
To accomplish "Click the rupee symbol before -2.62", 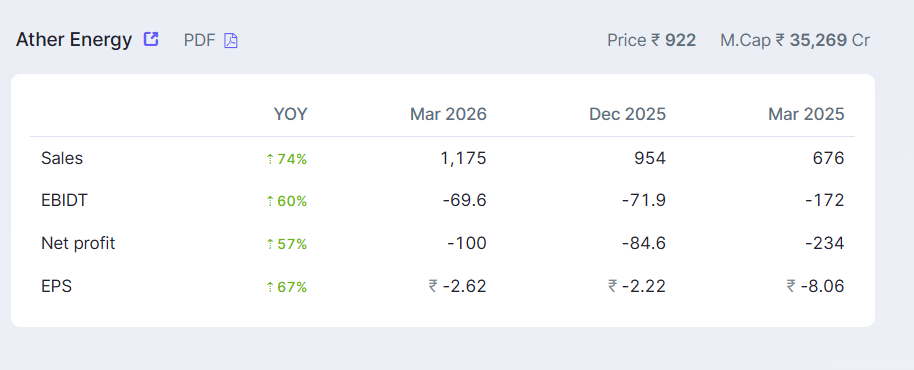I will tap(433, 286).
